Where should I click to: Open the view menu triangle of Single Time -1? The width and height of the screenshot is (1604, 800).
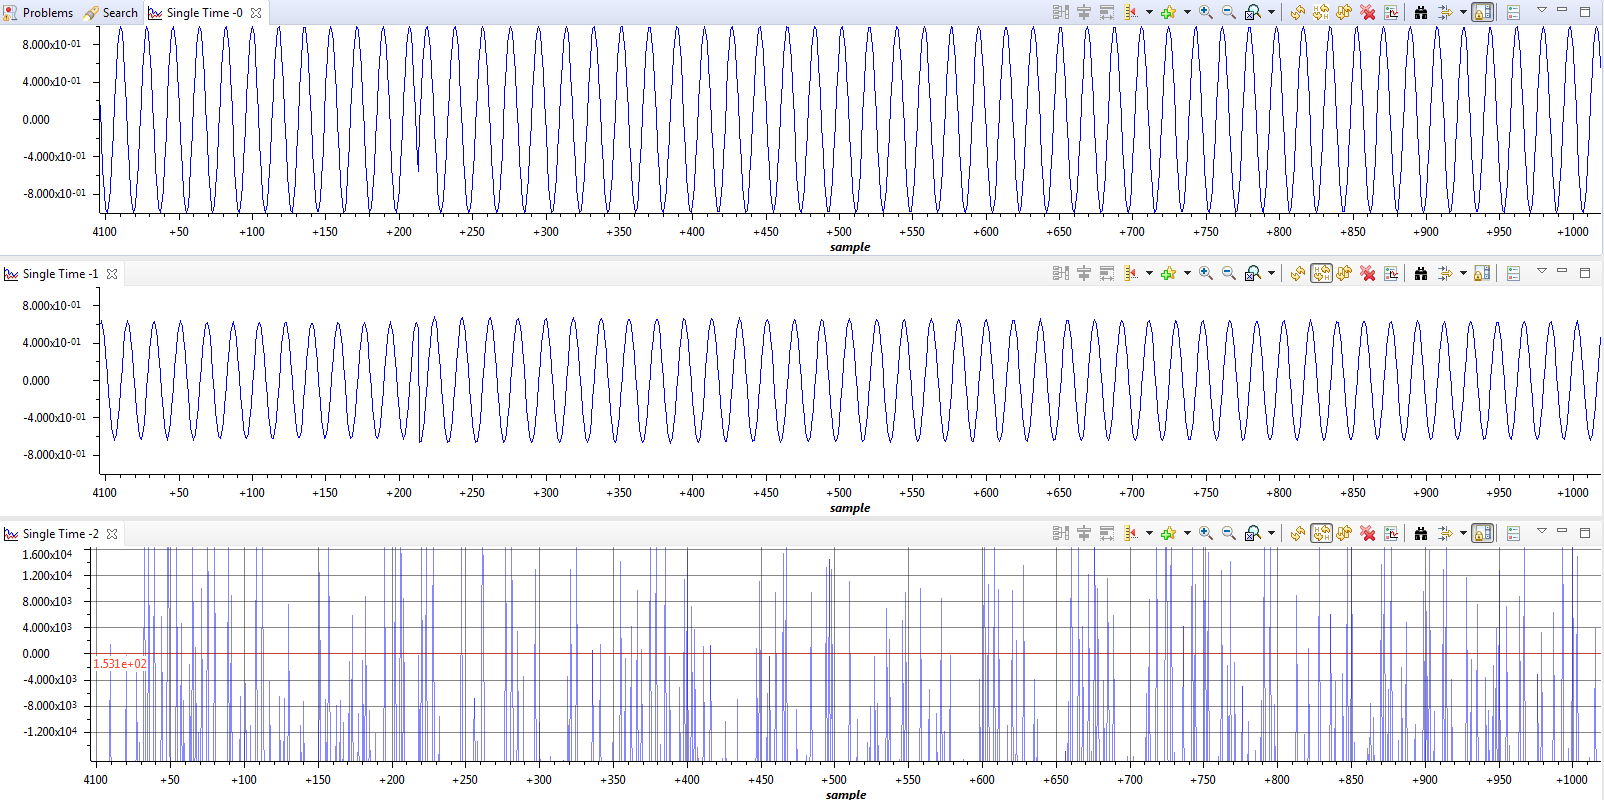(x=1541, y=270)
